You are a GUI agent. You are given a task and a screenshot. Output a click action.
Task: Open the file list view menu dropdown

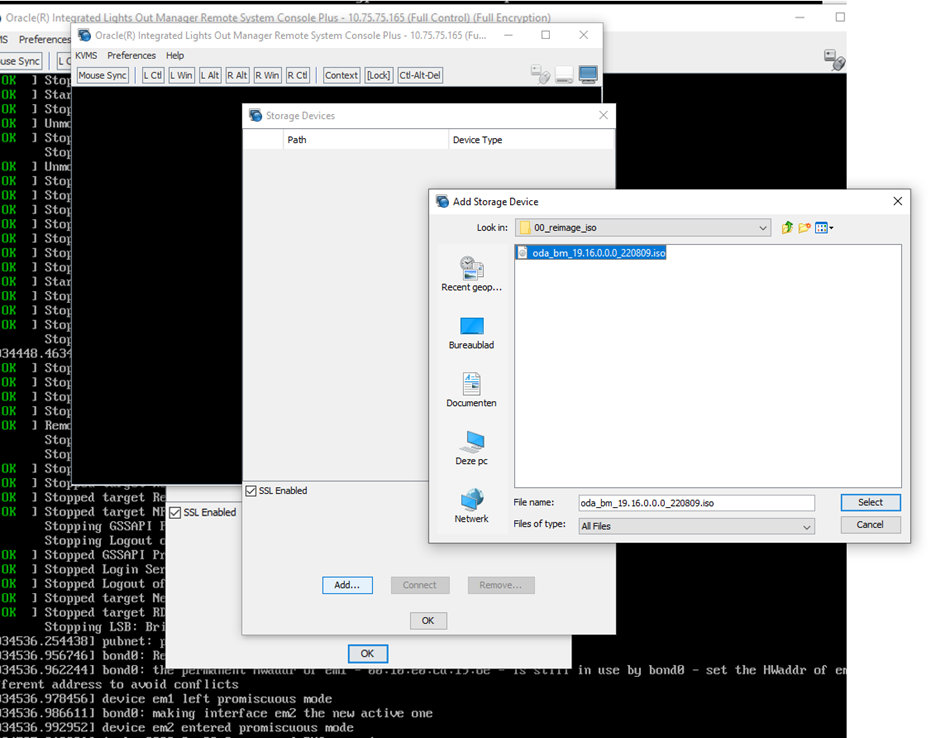coord(824,228)
